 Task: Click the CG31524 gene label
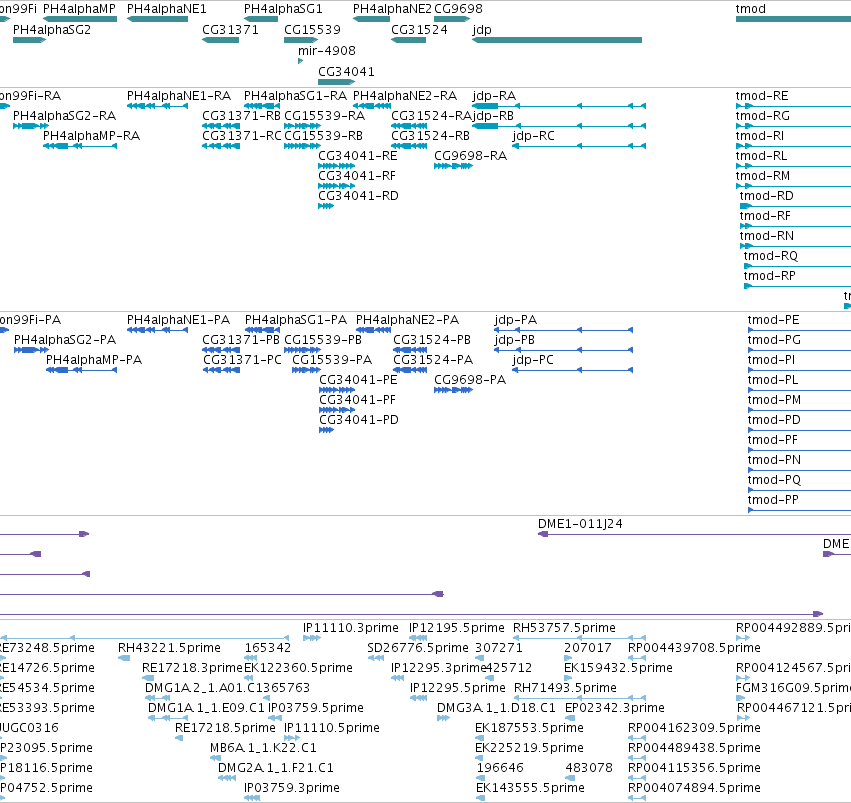(419, 30)
